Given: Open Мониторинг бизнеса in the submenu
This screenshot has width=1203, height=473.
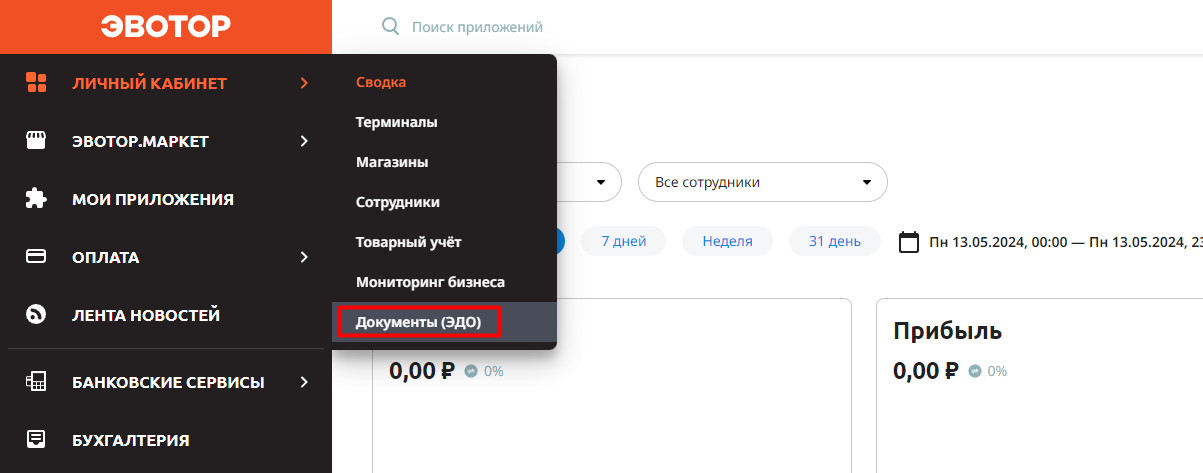Looking at the screenshot, I should (x=430, y=282).
